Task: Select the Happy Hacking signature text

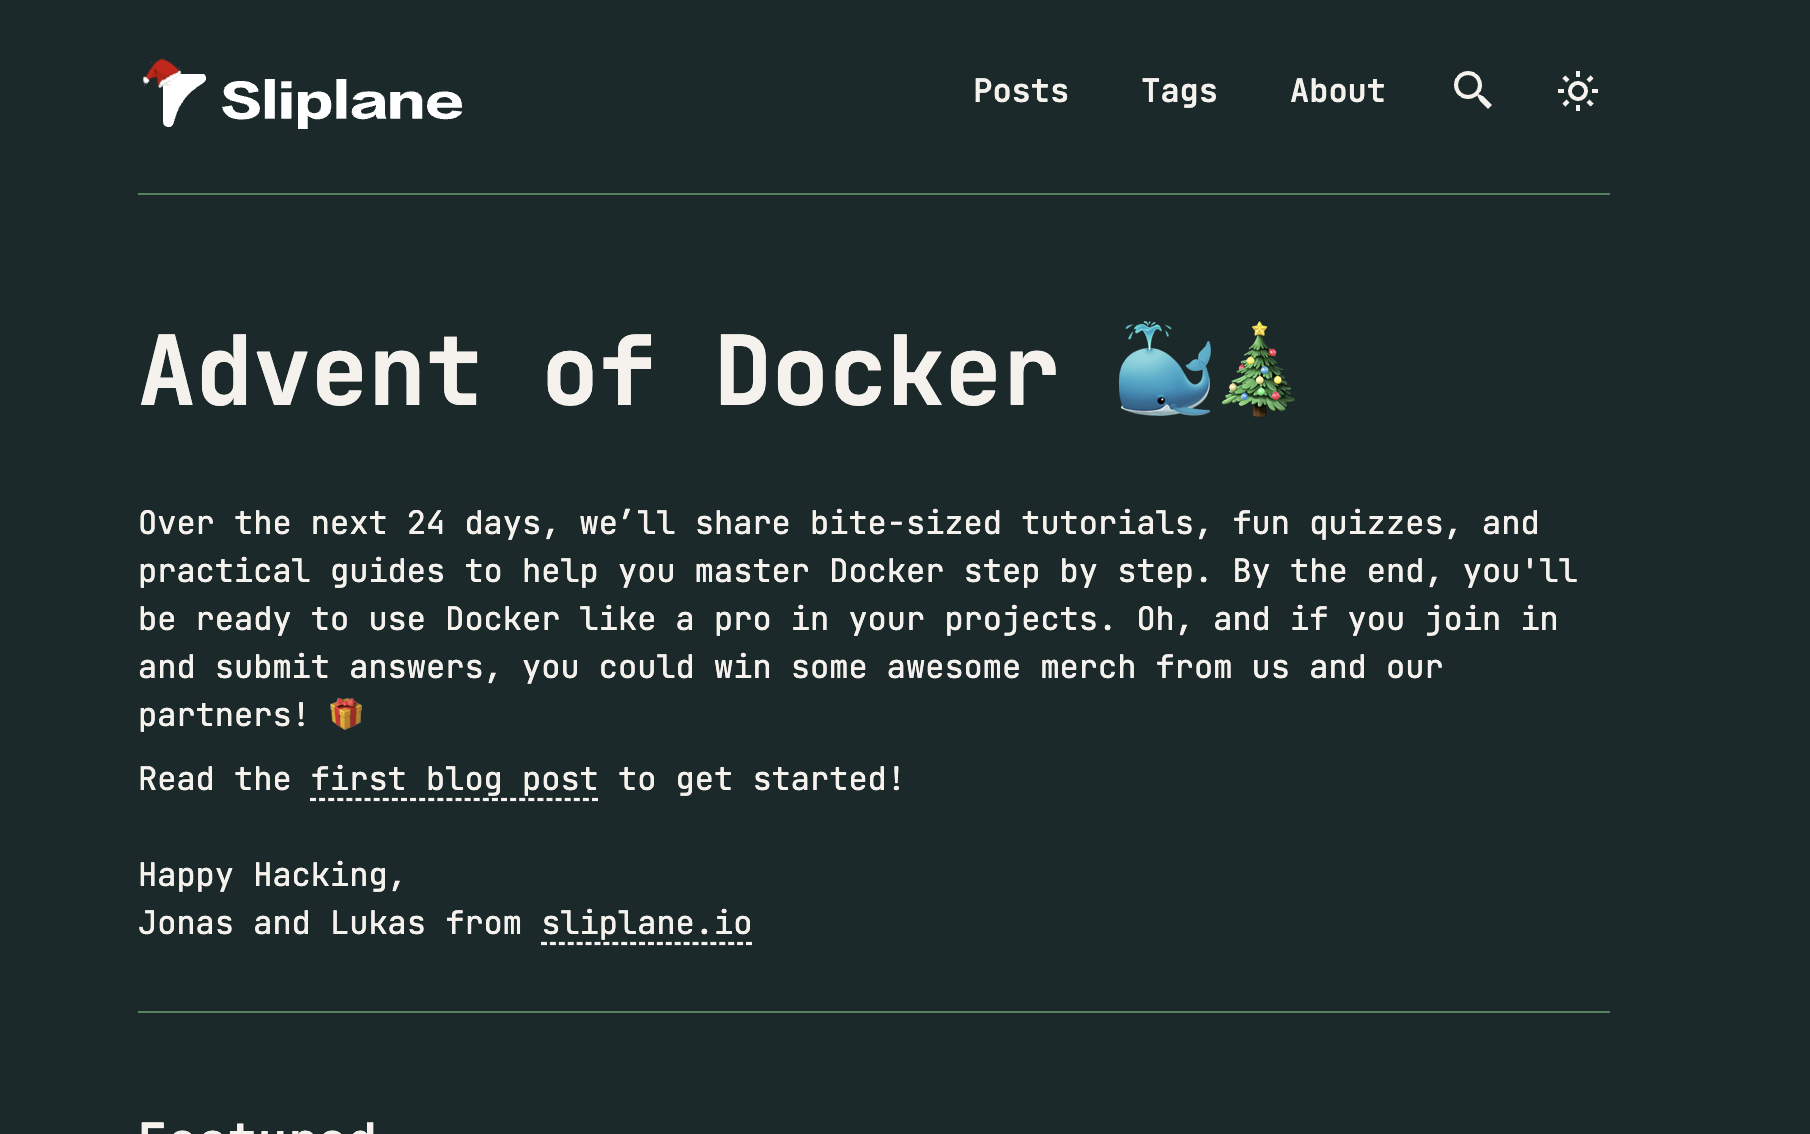Action: 272,875
